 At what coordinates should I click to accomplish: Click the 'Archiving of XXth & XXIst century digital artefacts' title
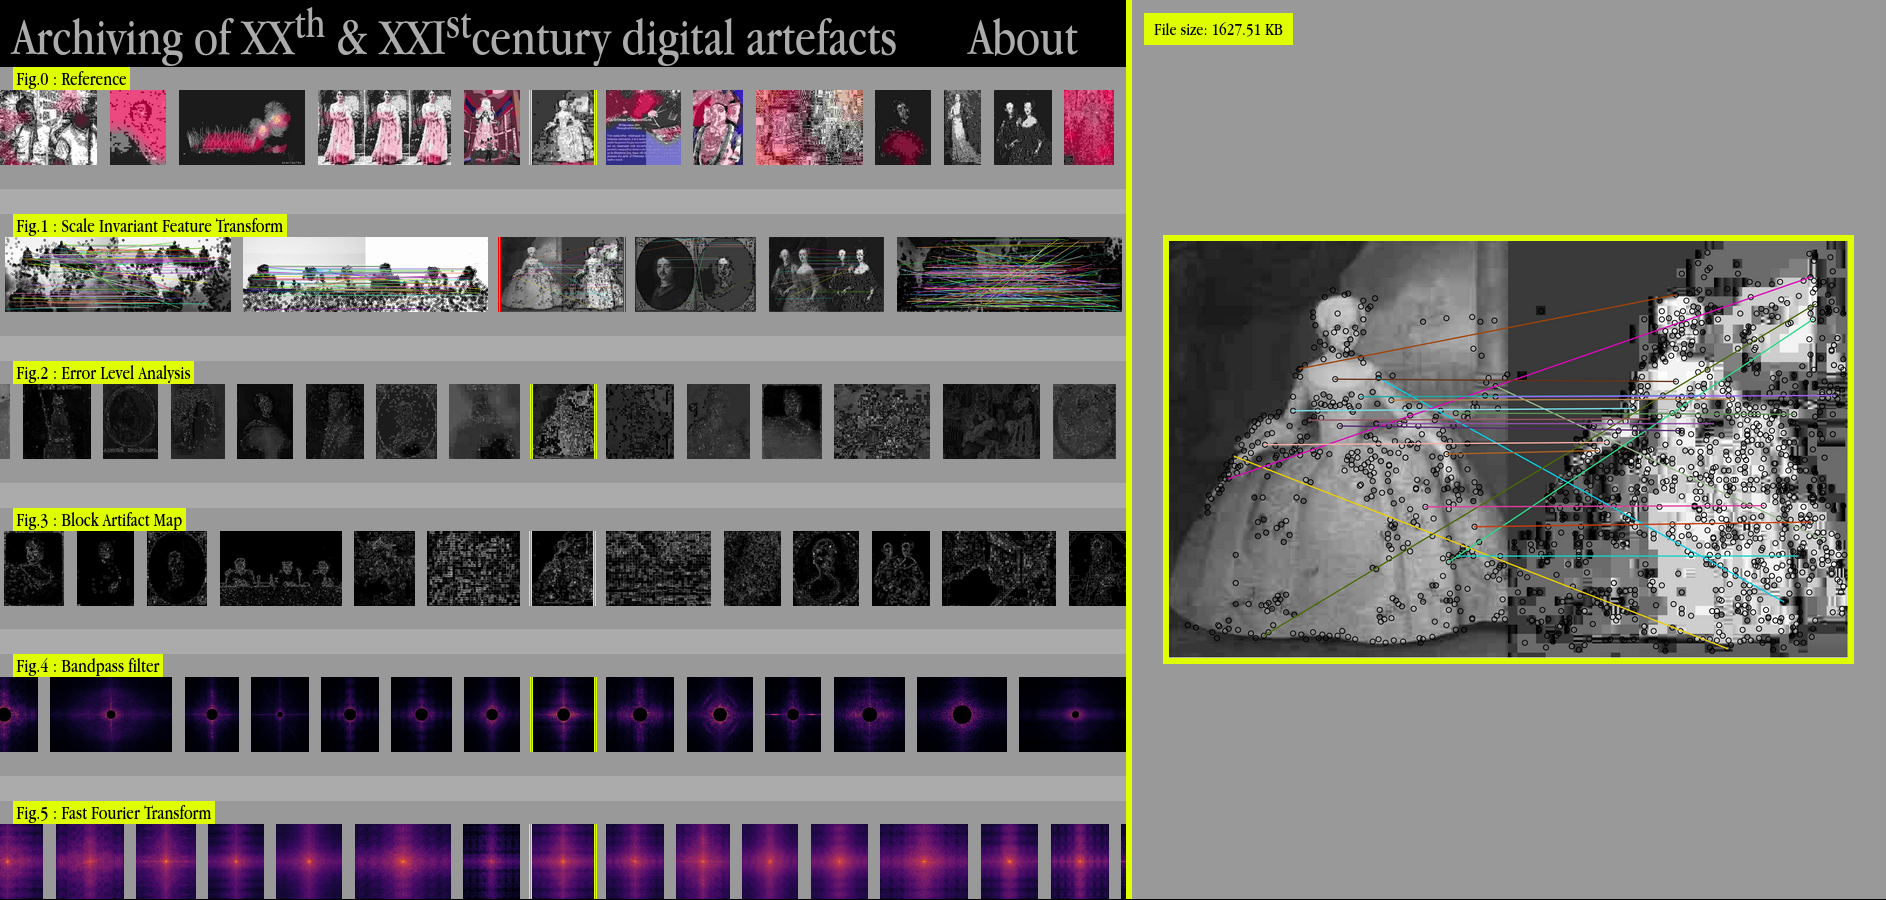click(454, 37)
